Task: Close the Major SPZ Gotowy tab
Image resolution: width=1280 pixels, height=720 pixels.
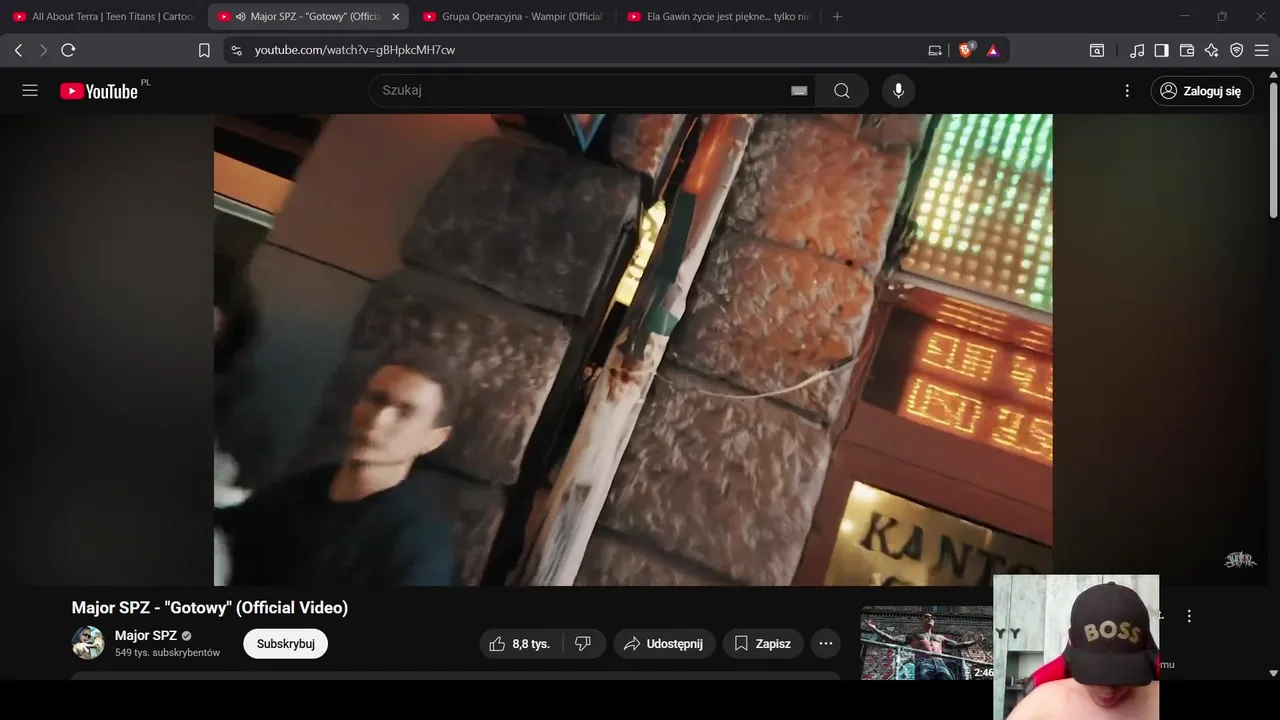Action: pos(396,17)
